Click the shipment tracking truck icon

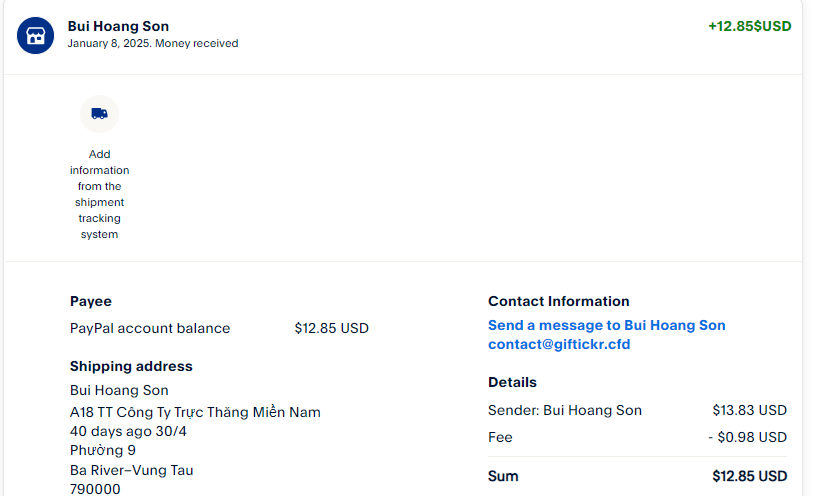click(99, 114)
